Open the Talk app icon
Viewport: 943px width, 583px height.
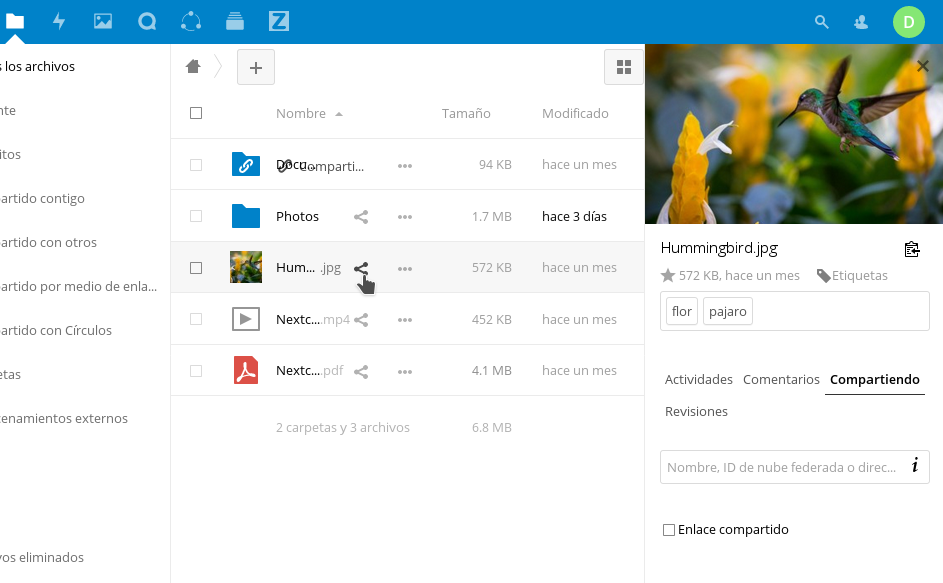pyautogui.click(x=147, y=22)
